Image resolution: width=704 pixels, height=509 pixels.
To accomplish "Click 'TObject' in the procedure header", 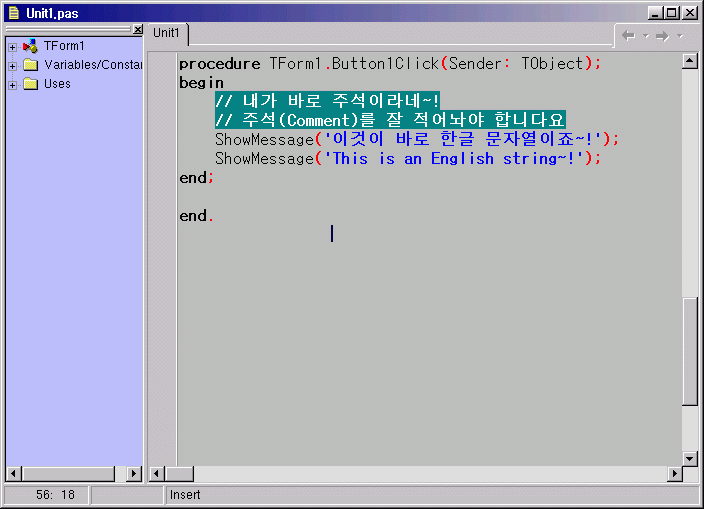I will 552,63.
